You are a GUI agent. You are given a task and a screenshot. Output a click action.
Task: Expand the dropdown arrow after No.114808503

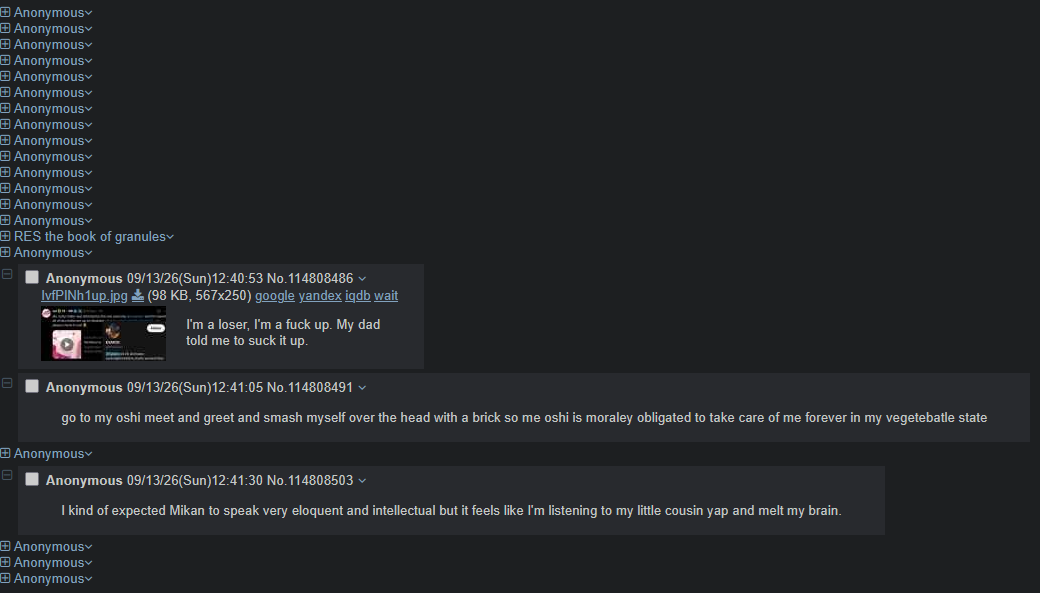pos(362,480)
